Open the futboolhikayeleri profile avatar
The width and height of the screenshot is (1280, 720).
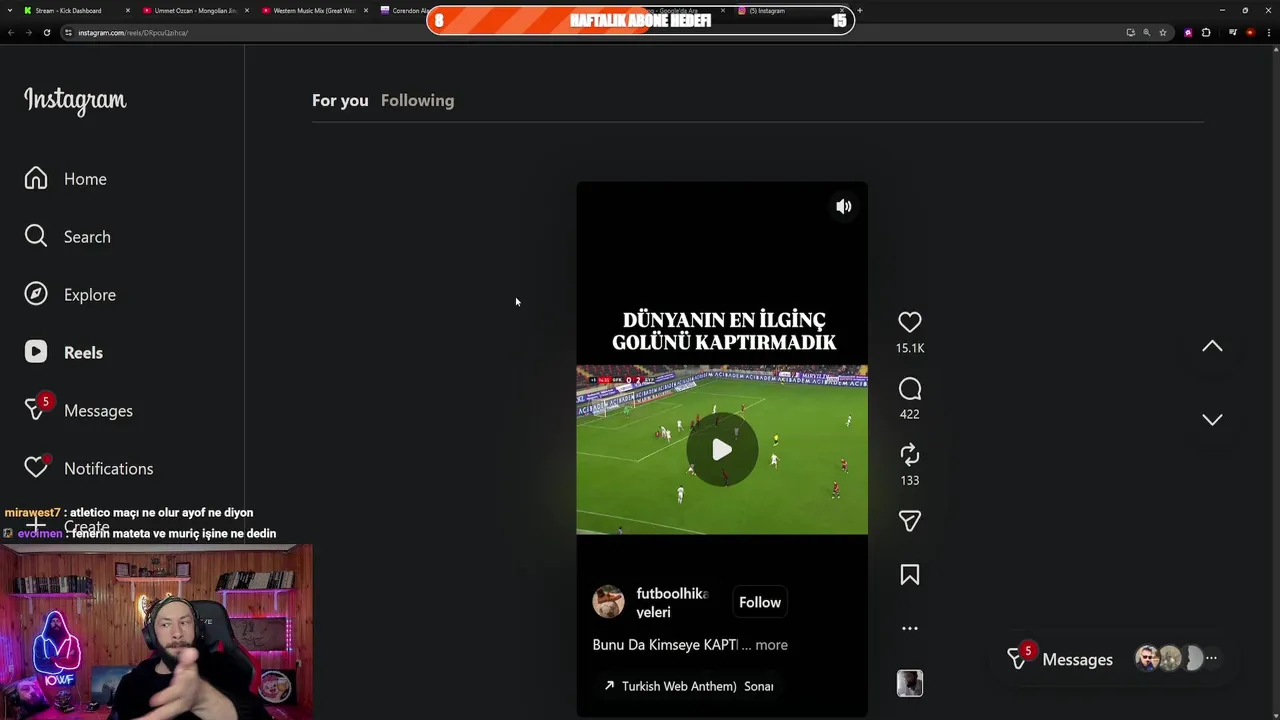(608, 602)
